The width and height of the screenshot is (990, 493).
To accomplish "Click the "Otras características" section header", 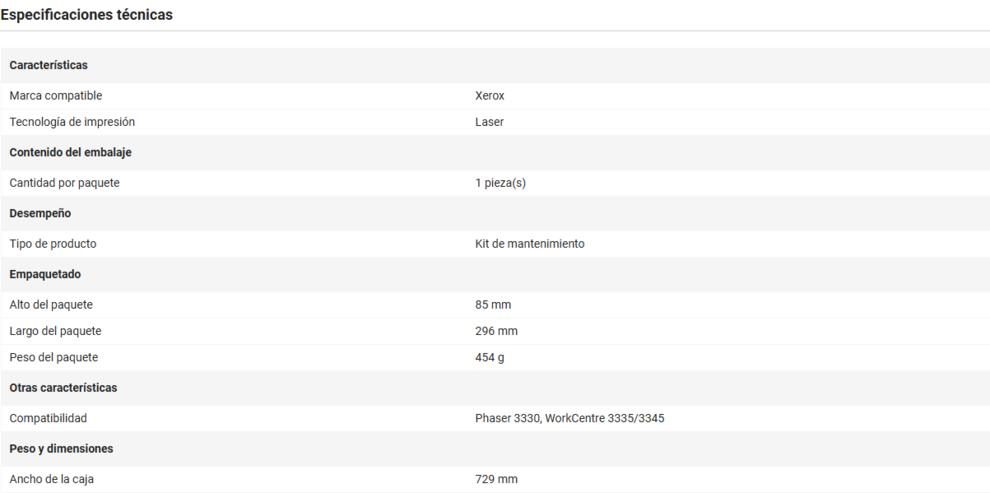I will pos(63,387).
